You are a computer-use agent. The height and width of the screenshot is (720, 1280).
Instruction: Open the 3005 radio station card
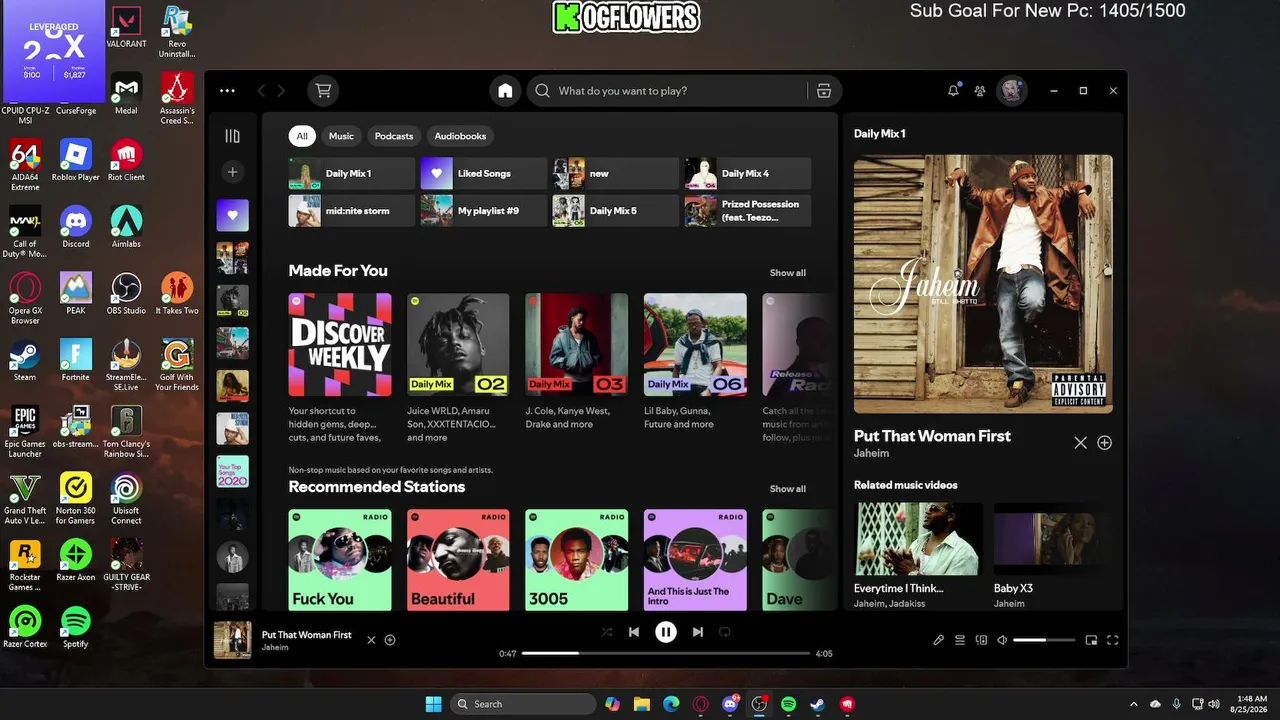point(577,560)
